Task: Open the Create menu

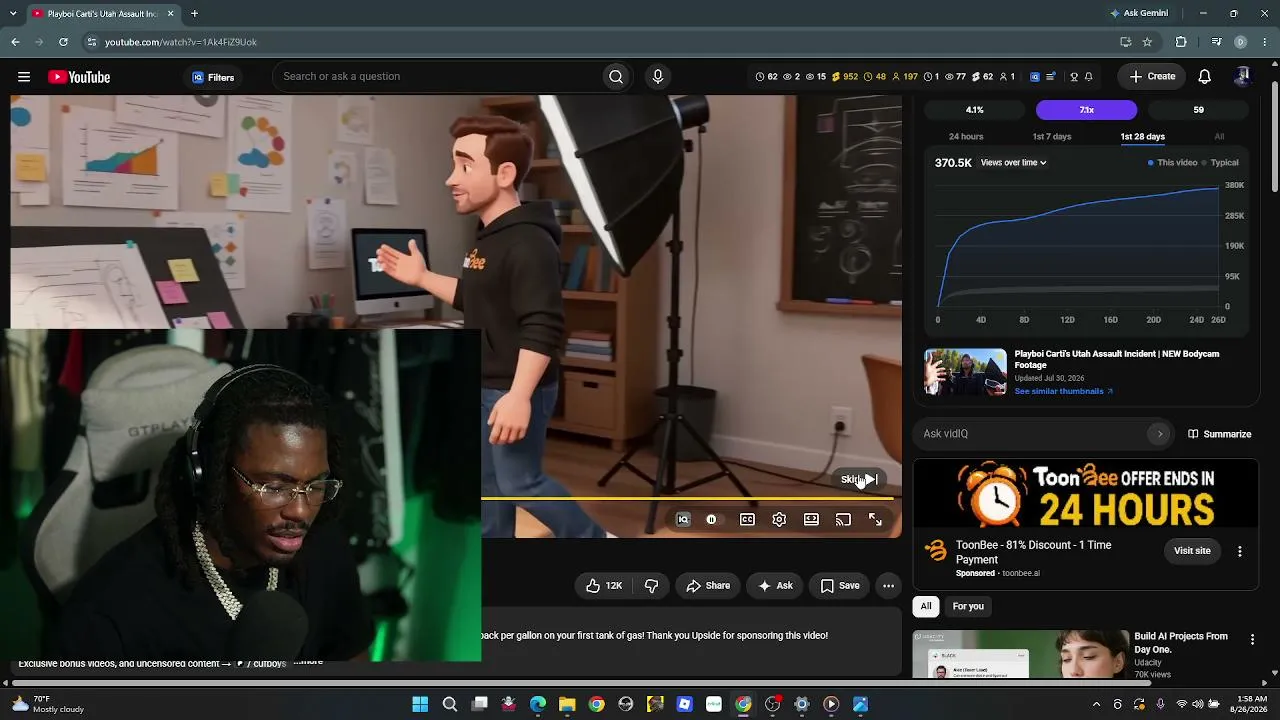Action: [x=1152, y=77]
